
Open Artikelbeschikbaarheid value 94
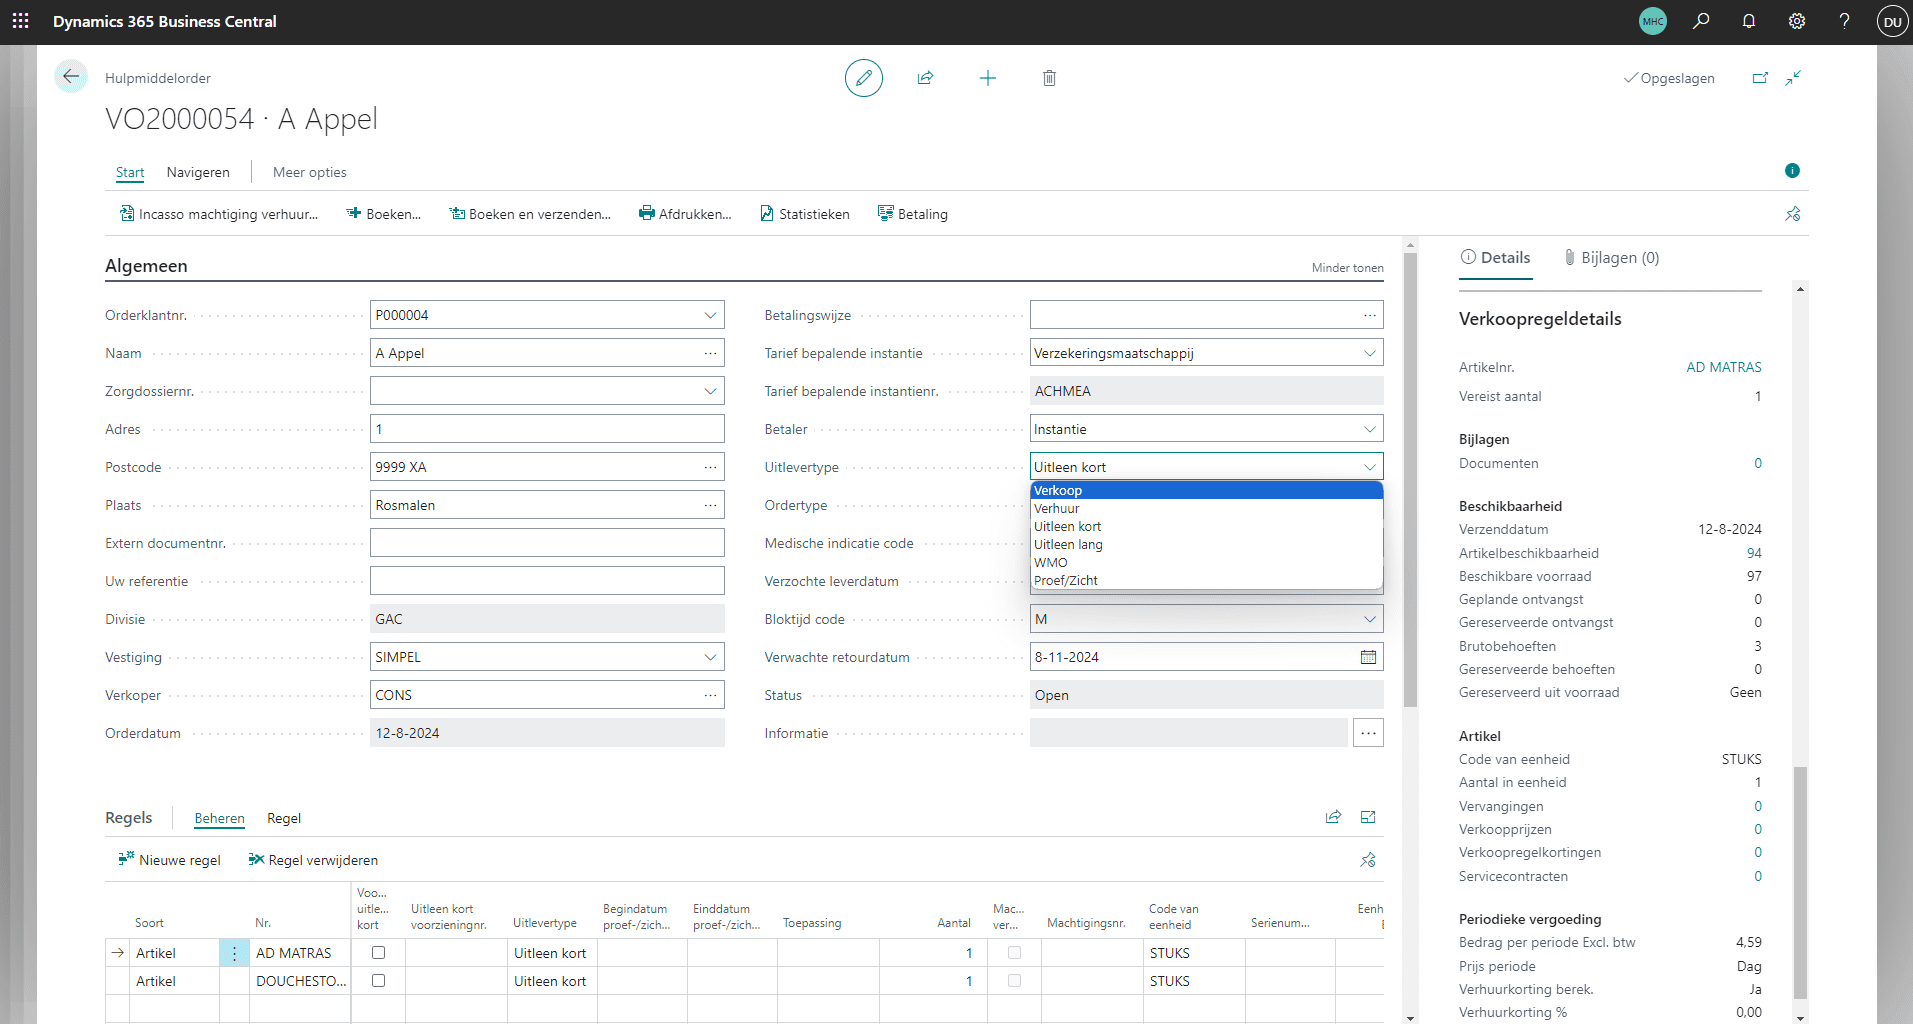point(1754,553)
